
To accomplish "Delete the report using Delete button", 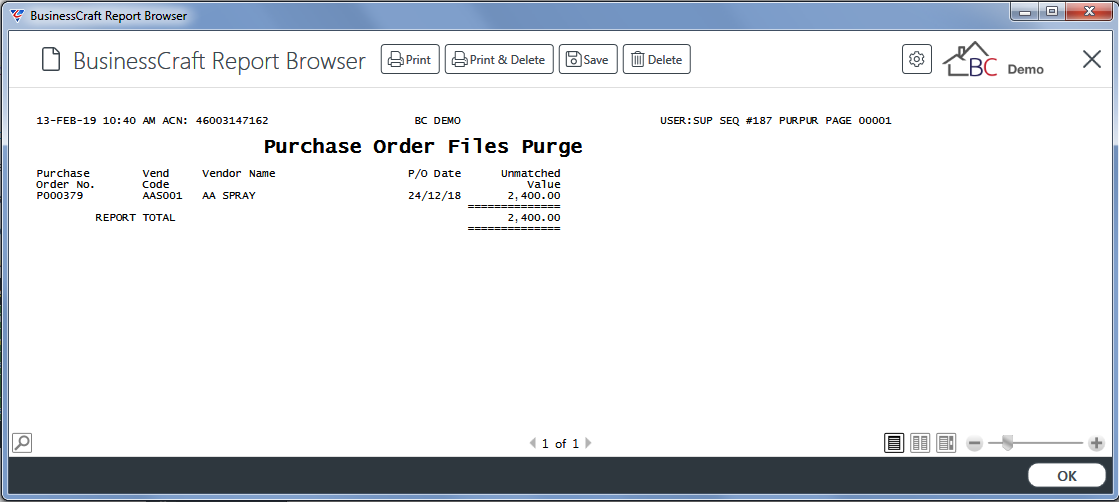I will 657,59.
